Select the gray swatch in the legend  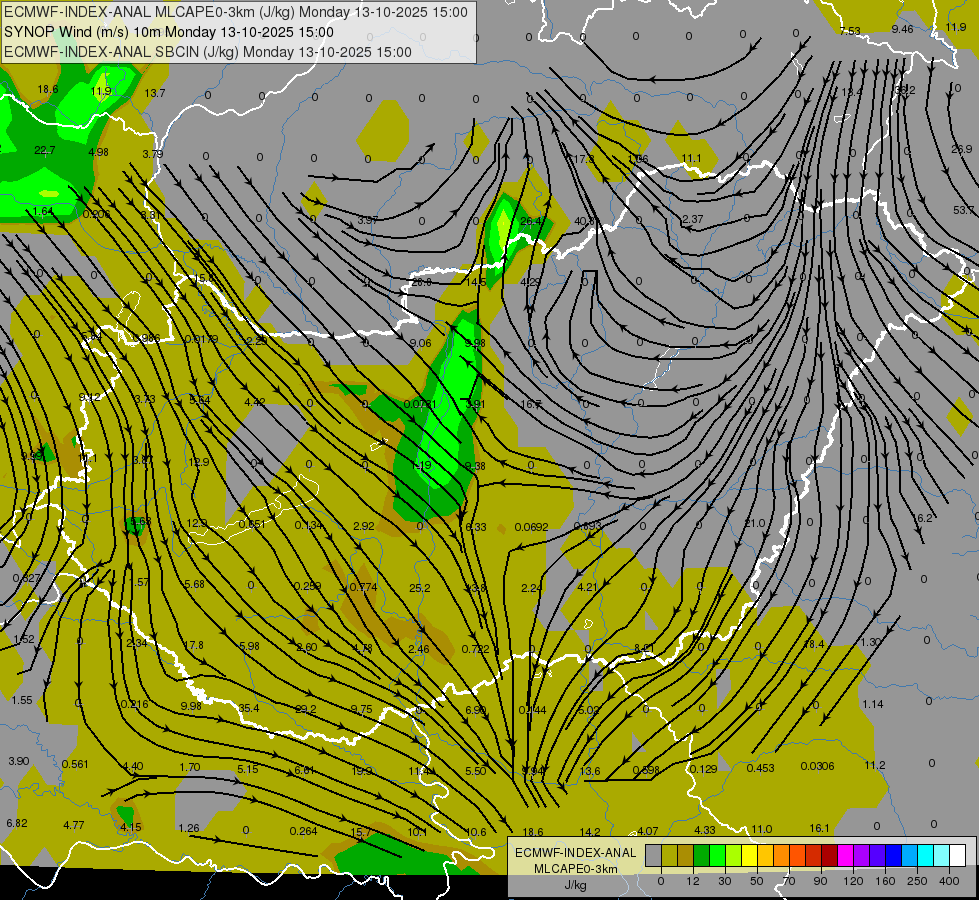click(x=653, y=856)
